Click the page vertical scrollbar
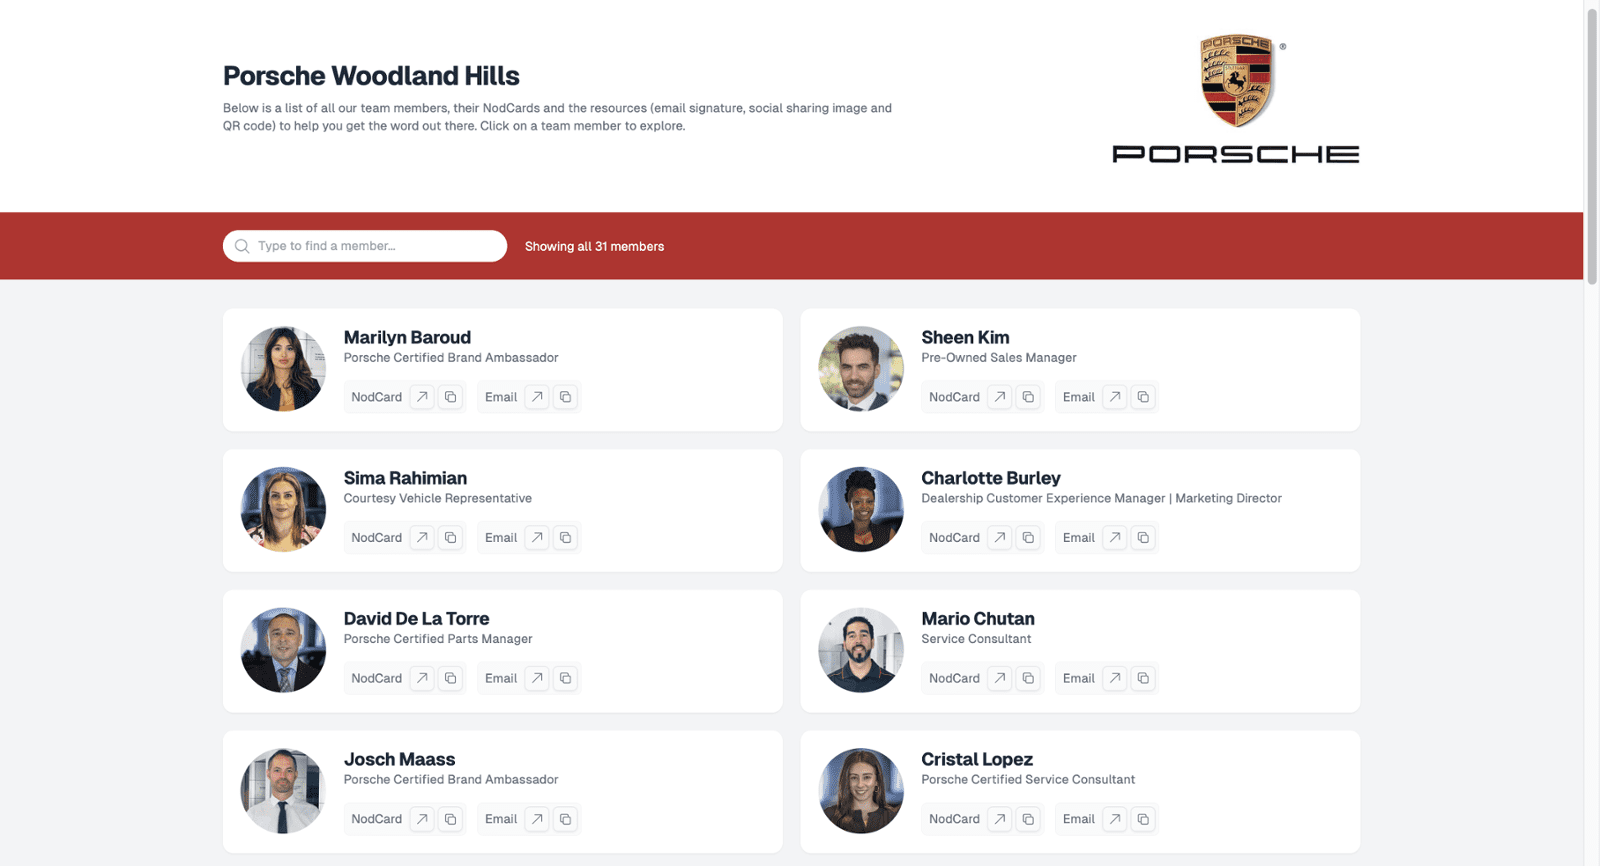 (x=1592, y=145)
